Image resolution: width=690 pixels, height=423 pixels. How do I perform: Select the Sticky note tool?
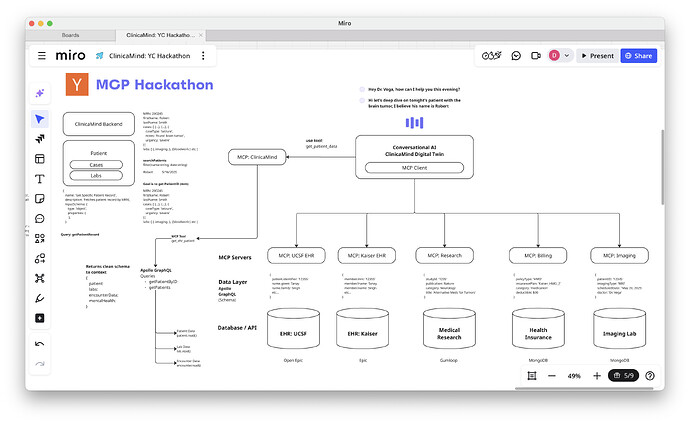pyautogui.click(x=40, y=199)
